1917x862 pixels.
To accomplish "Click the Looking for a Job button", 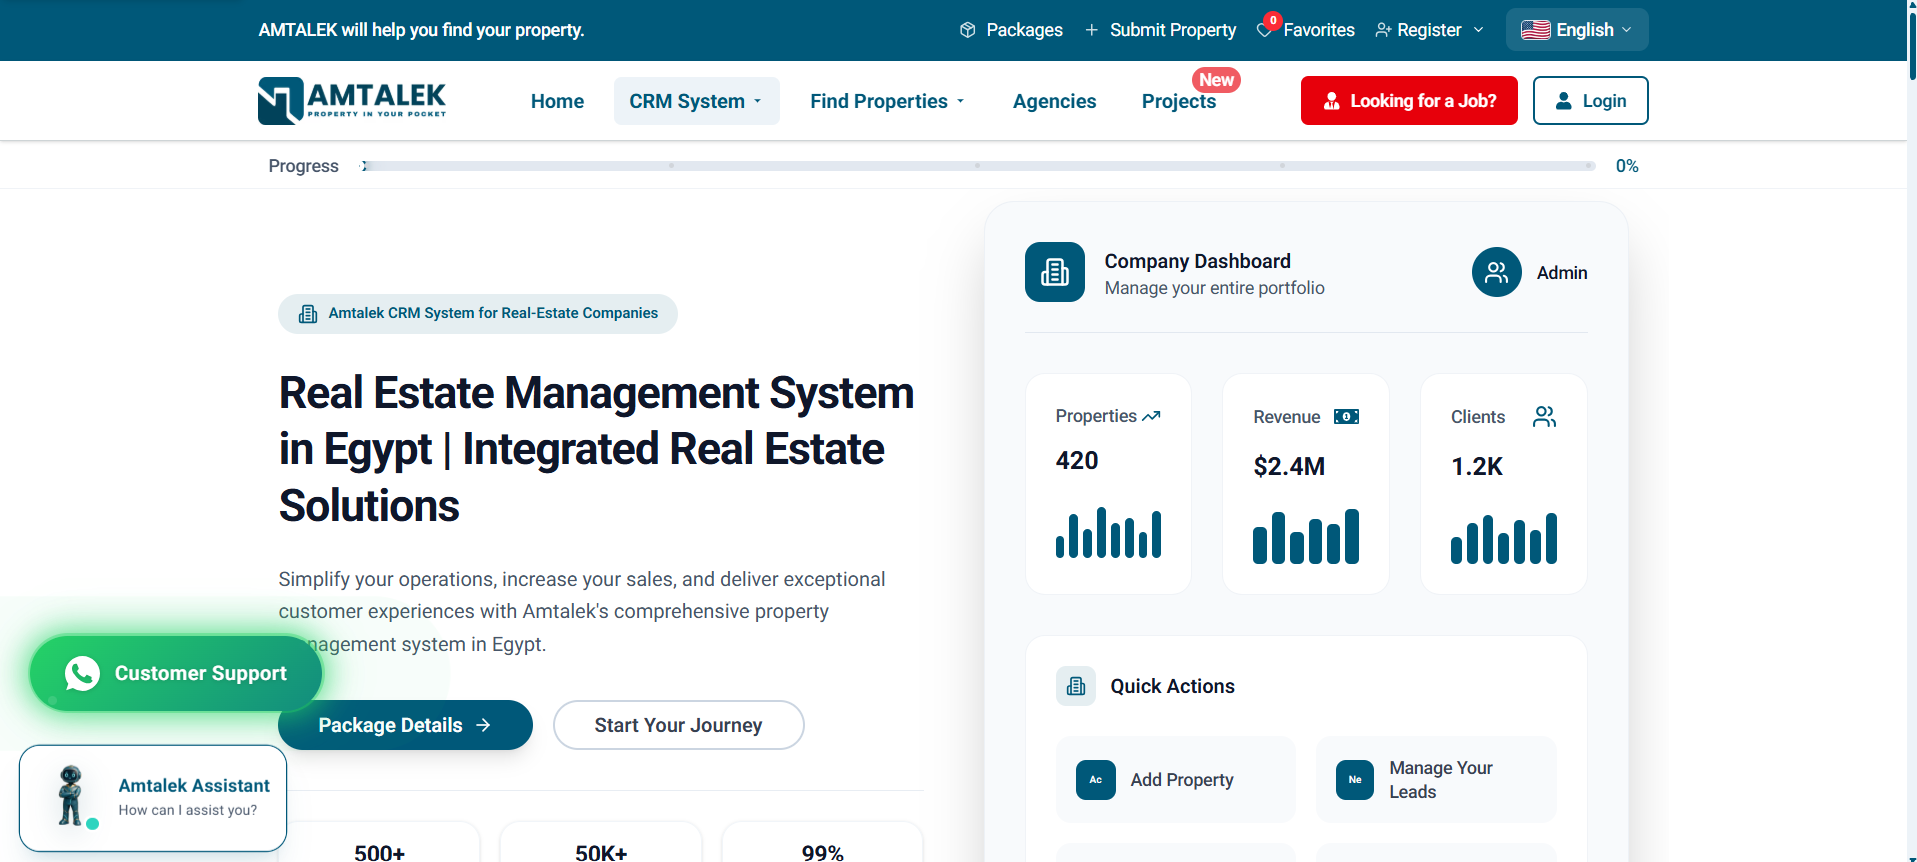I will click(1409, 101).
